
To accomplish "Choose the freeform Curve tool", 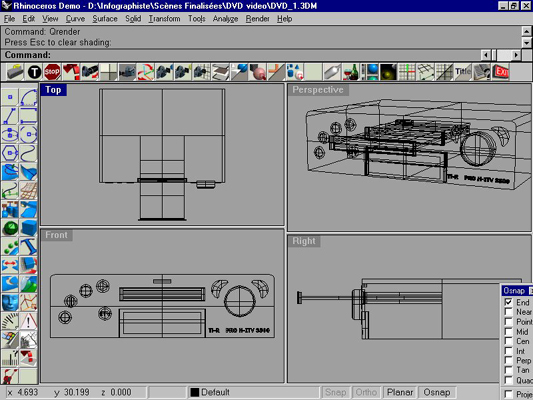I will pyautogui.click(x=29, y=153).
